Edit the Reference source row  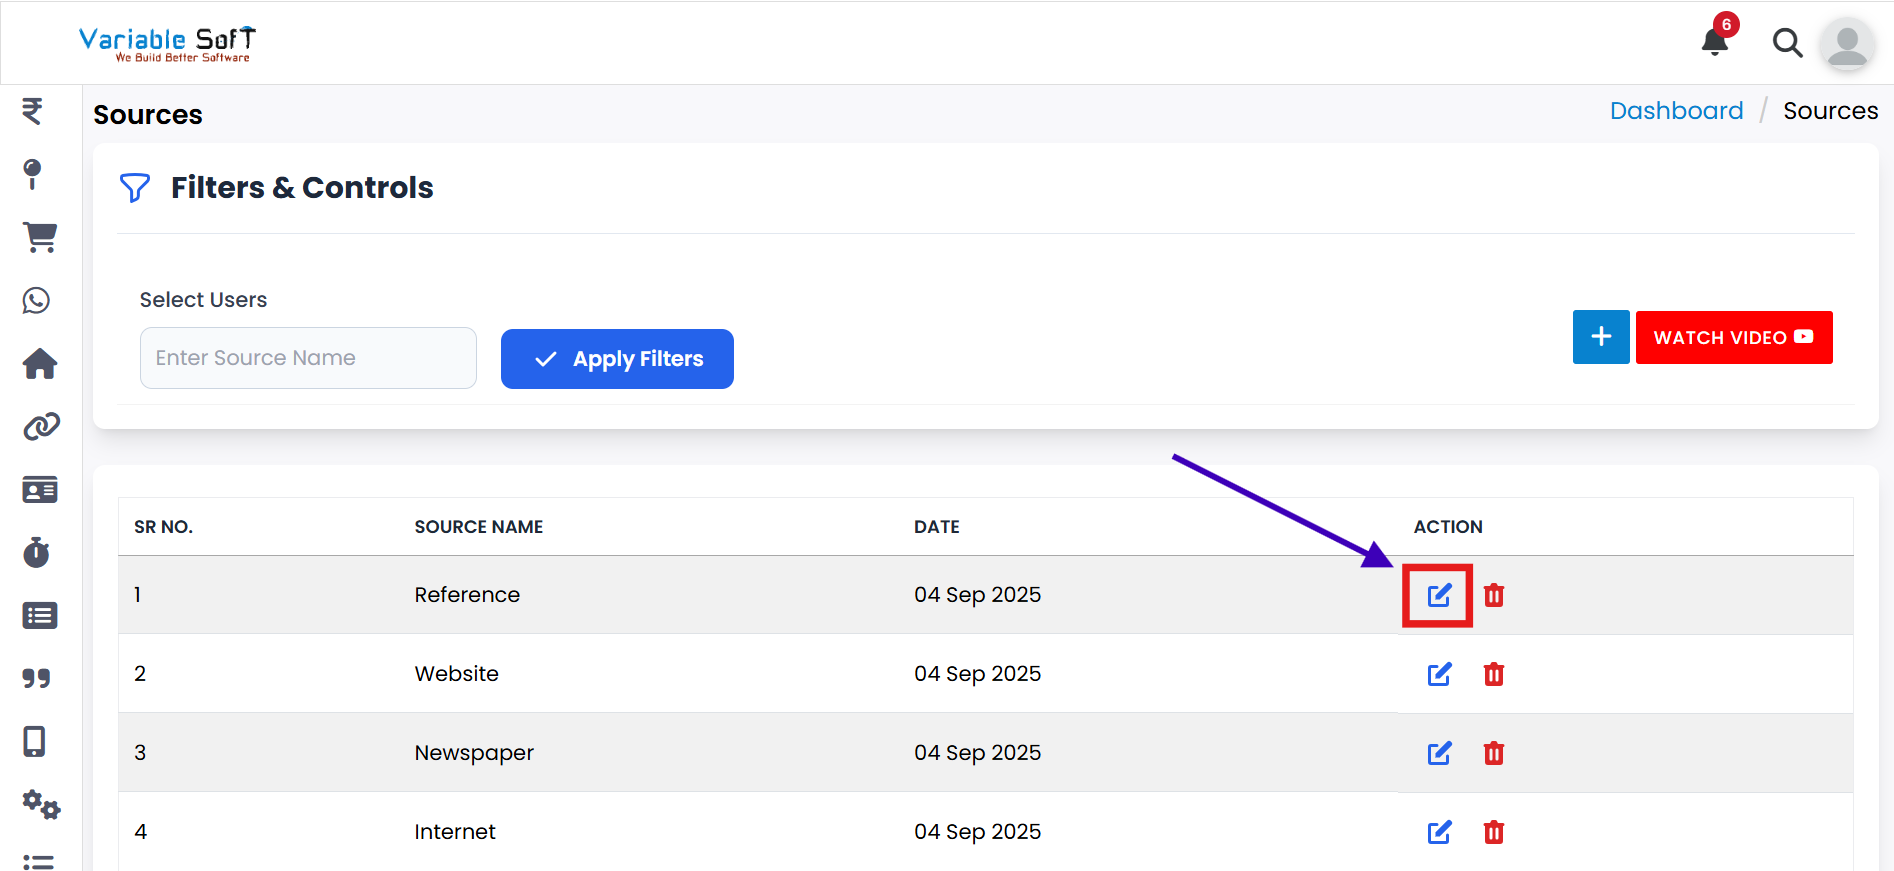tap(1438, 596)
